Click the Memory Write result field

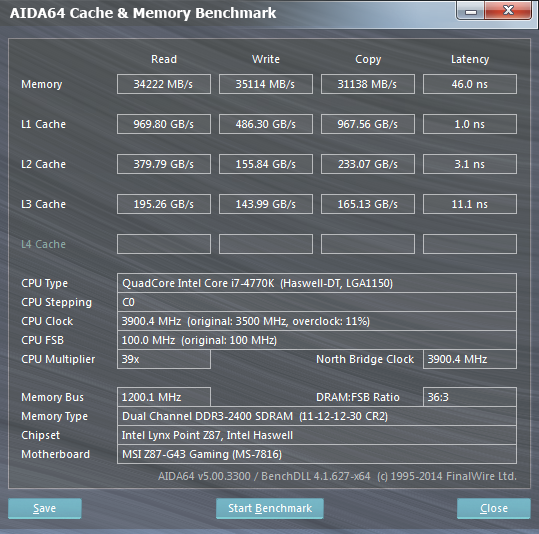click(266, 84)
